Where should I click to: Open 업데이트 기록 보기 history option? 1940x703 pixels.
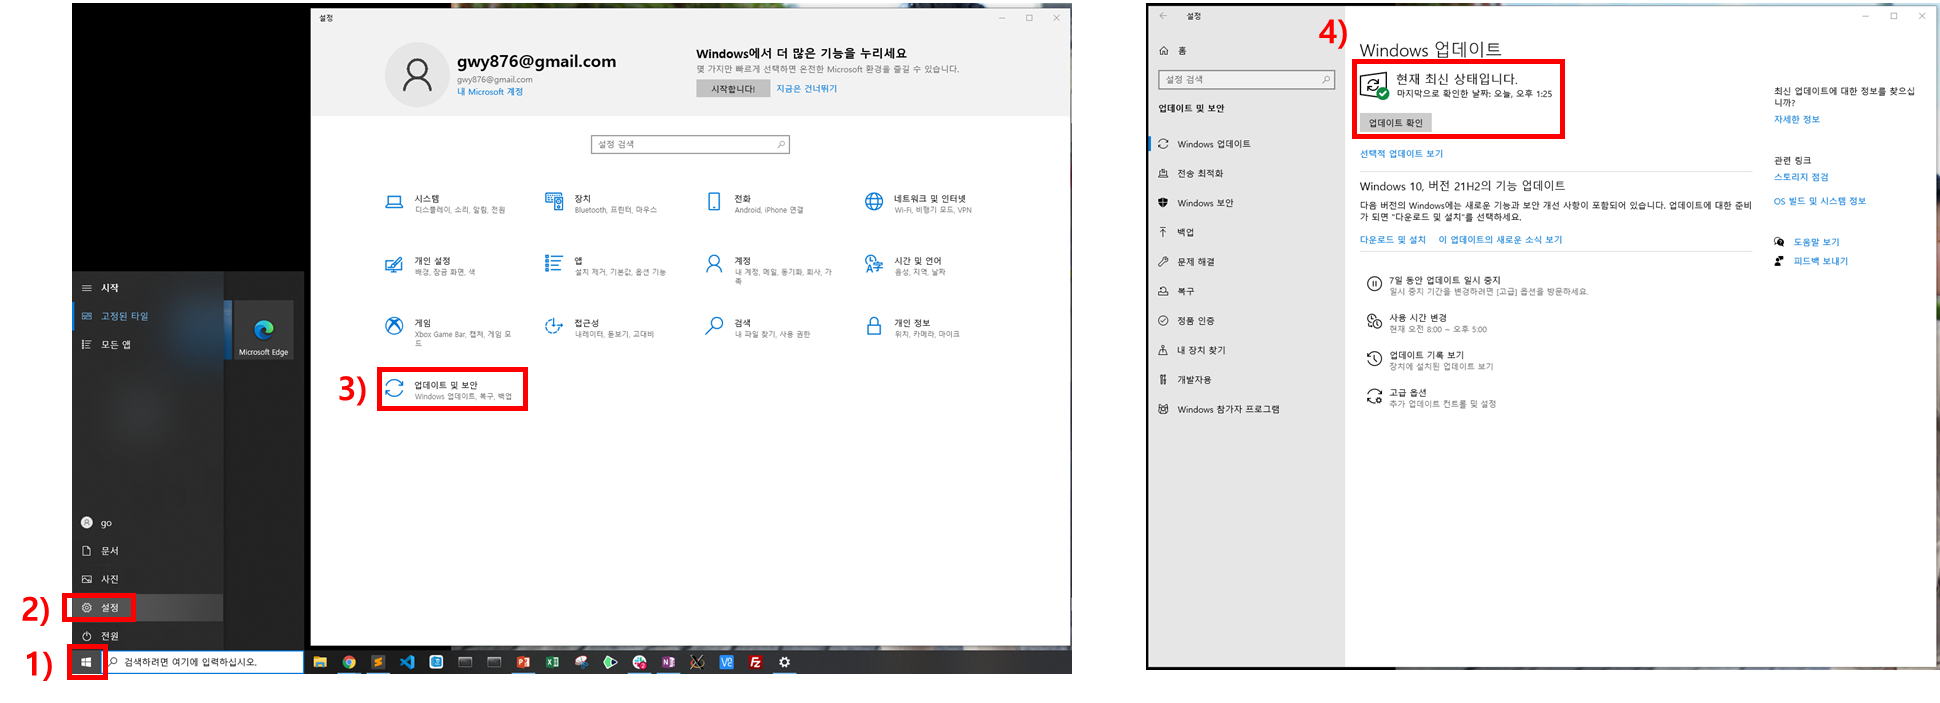point(1429,360)
